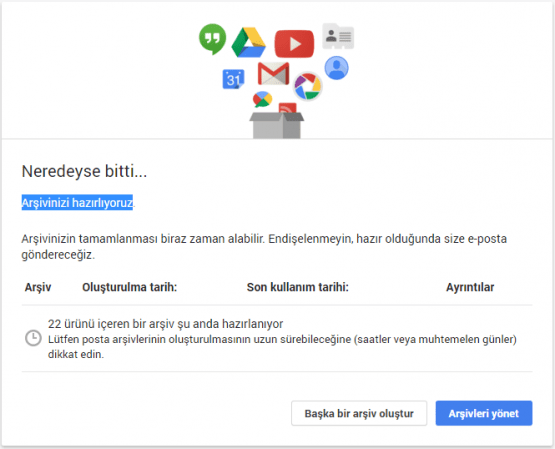Click the Ayrıntılar column header
The image size is (555, 449).
tap(470, 287)
